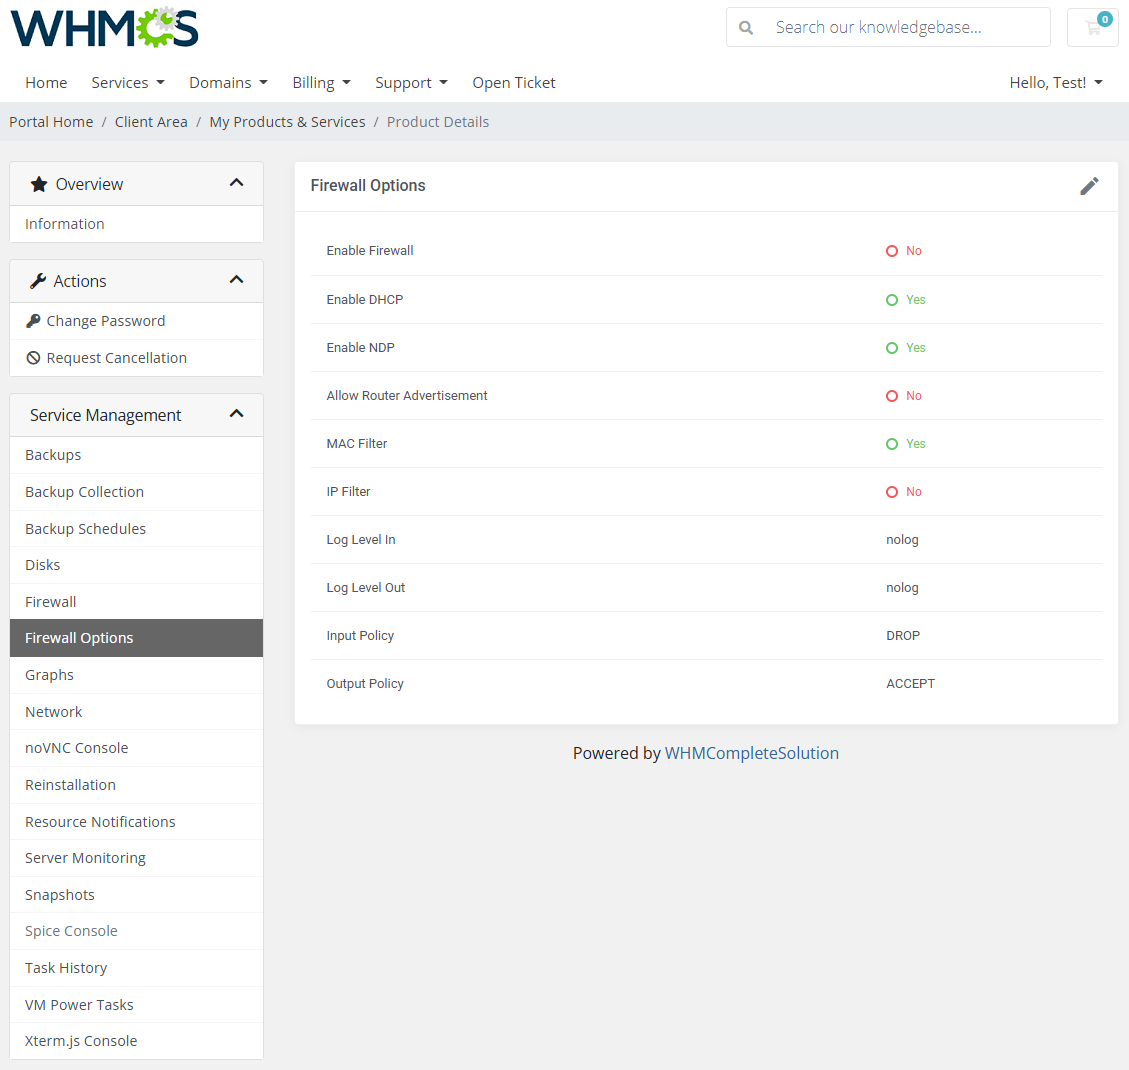Follow the WHMCompleteSolution link
Screen dimensions: 1129x1070
pyautogui.click(x=752, y=753)
